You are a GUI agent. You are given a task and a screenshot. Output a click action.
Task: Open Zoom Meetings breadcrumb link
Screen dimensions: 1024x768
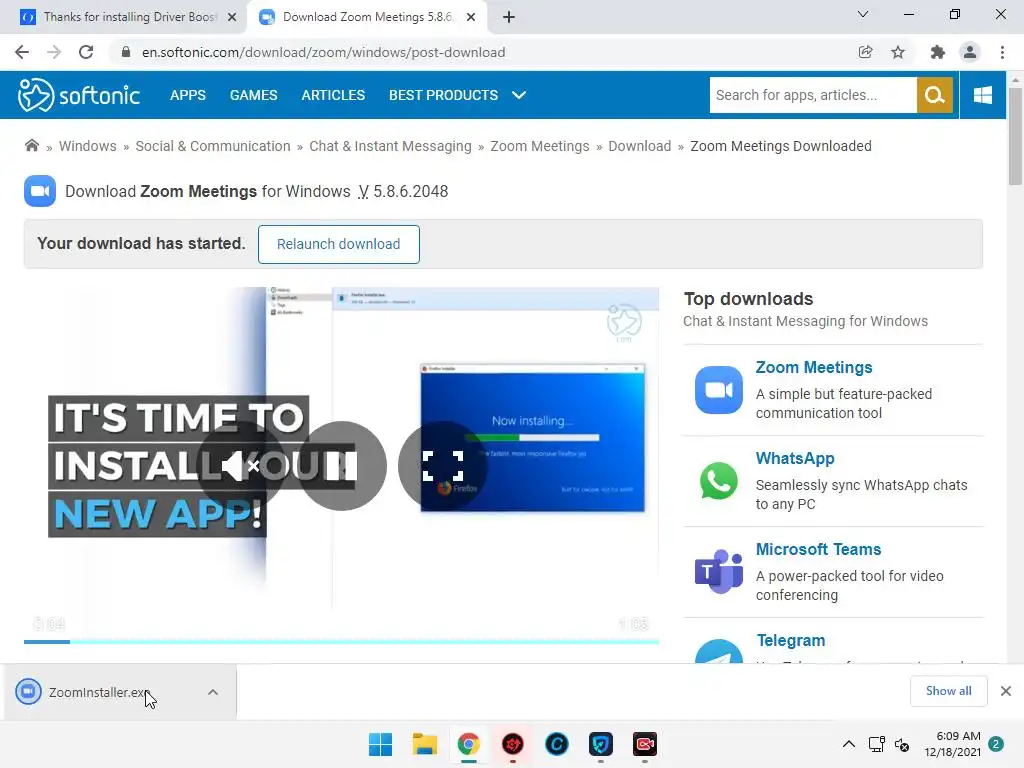(x=540, y=146)
